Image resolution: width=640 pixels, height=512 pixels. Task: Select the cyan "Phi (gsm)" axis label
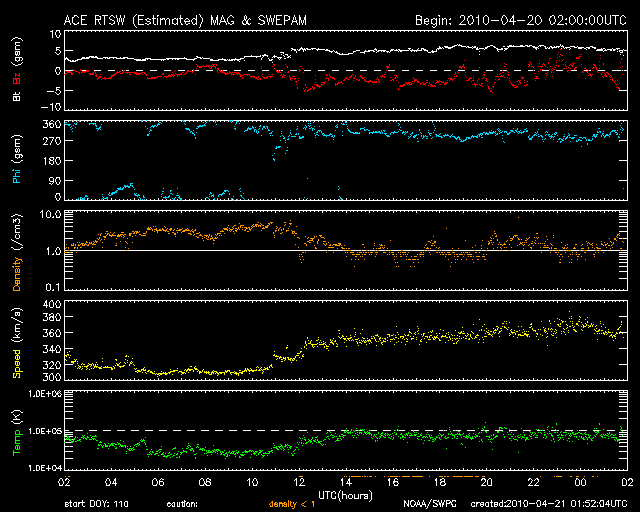coord(17,159)
